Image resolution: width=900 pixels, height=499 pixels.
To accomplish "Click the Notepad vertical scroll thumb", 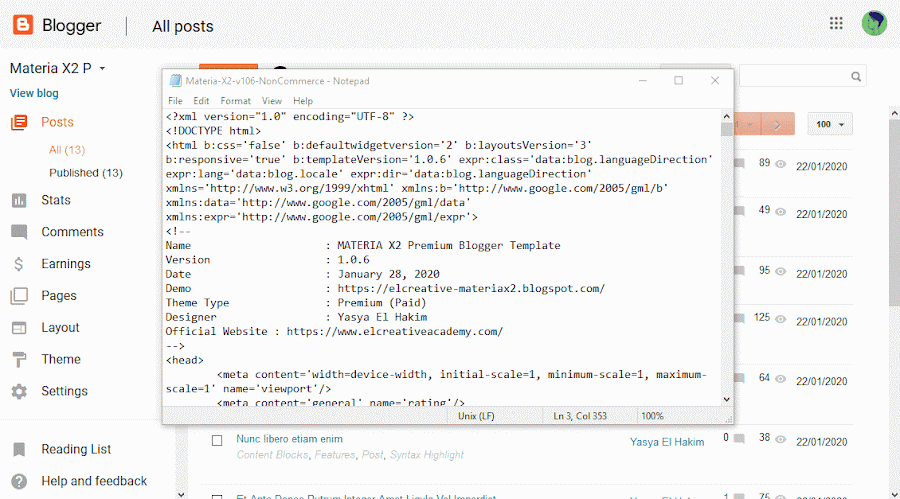I will tap(727, 129).
